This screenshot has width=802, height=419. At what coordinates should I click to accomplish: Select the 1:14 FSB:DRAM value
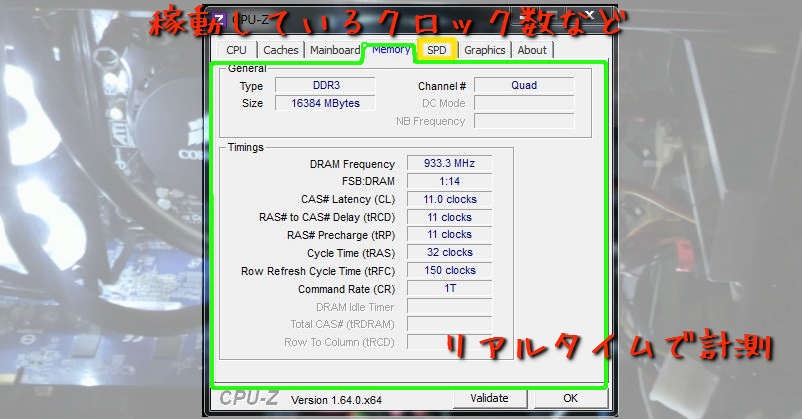pos(449,181)
